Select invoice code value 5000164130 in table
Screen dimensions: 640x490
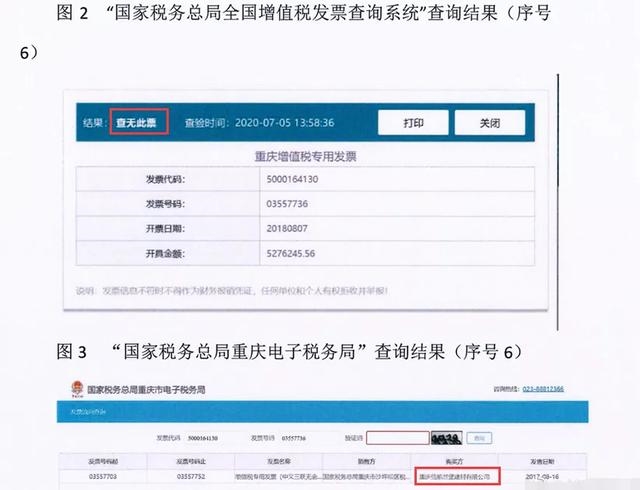point(292,179)
